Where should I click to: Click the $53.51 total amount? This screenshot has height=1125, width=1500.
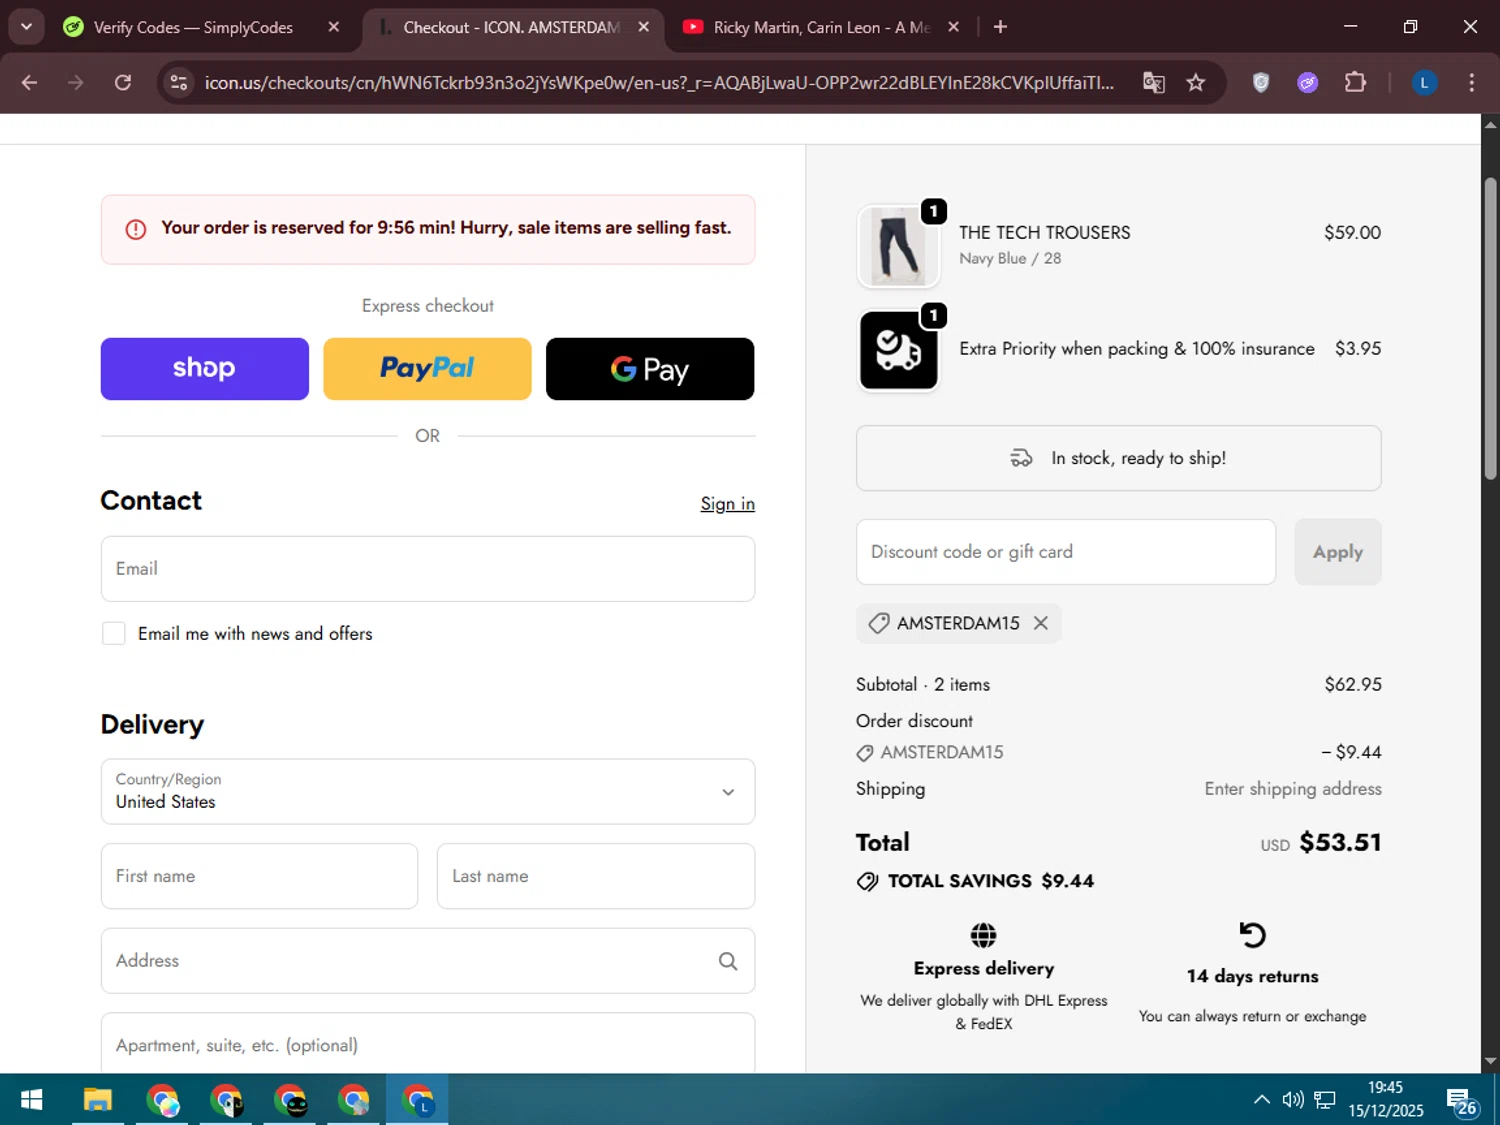click(x=1340, y=842)
